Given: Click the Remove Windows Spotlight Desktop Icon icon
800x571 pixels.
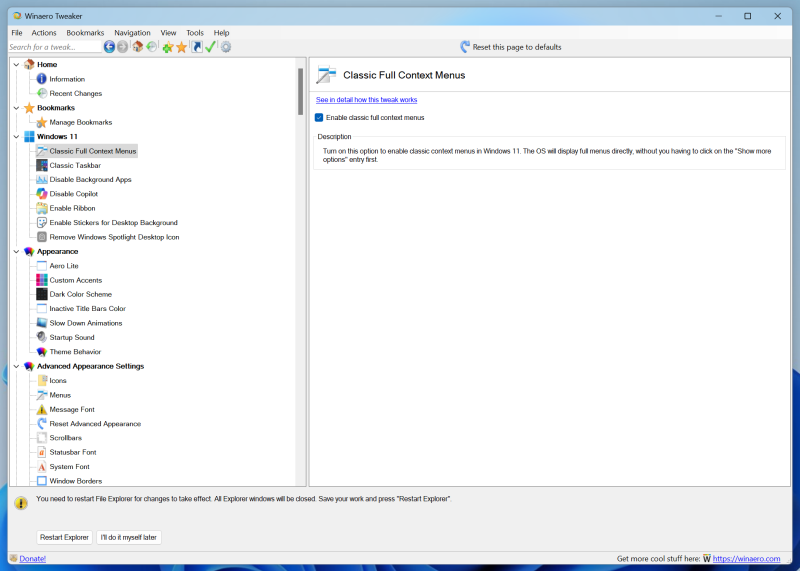Looking at the screenshot, I should tap(42, 237).
